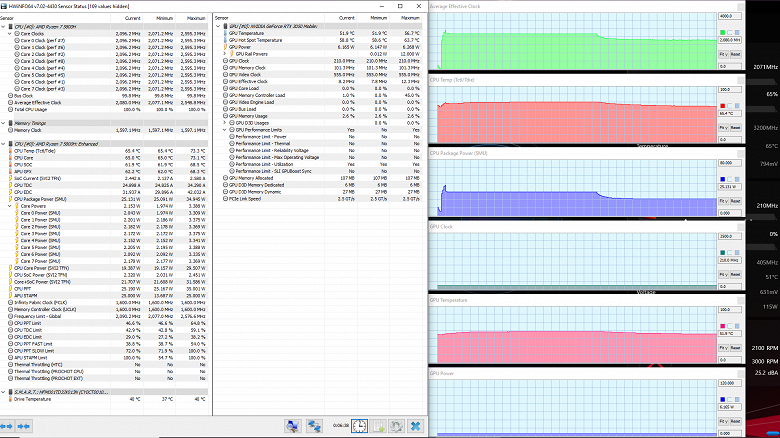Close sensors with the blue X icon
The height and width of the screenshot is (438, 780).
coord(415,425)
